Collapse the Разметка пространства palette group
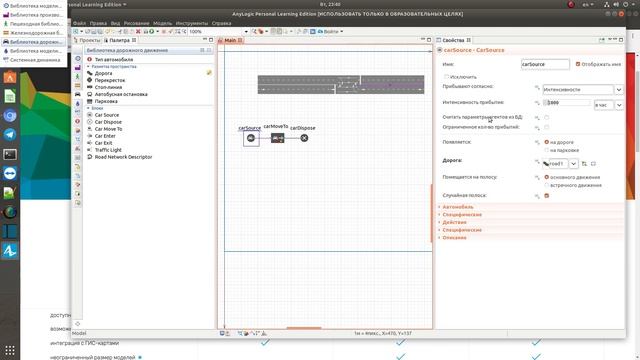 click(x=88, y=67)
